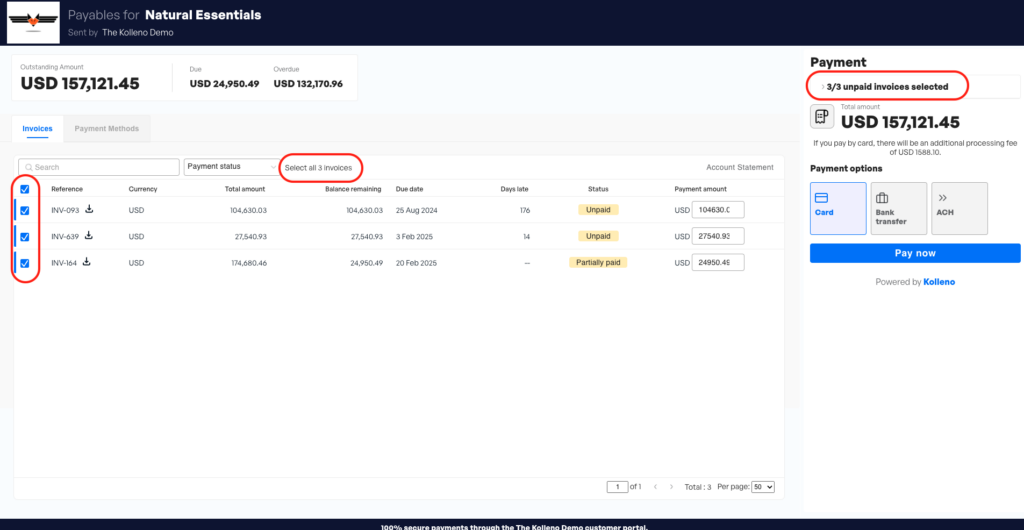The height and width of the screenshot is (530, 1024).
Task: Choose Bank transfer payment option
Action: (x=897, y=208)
